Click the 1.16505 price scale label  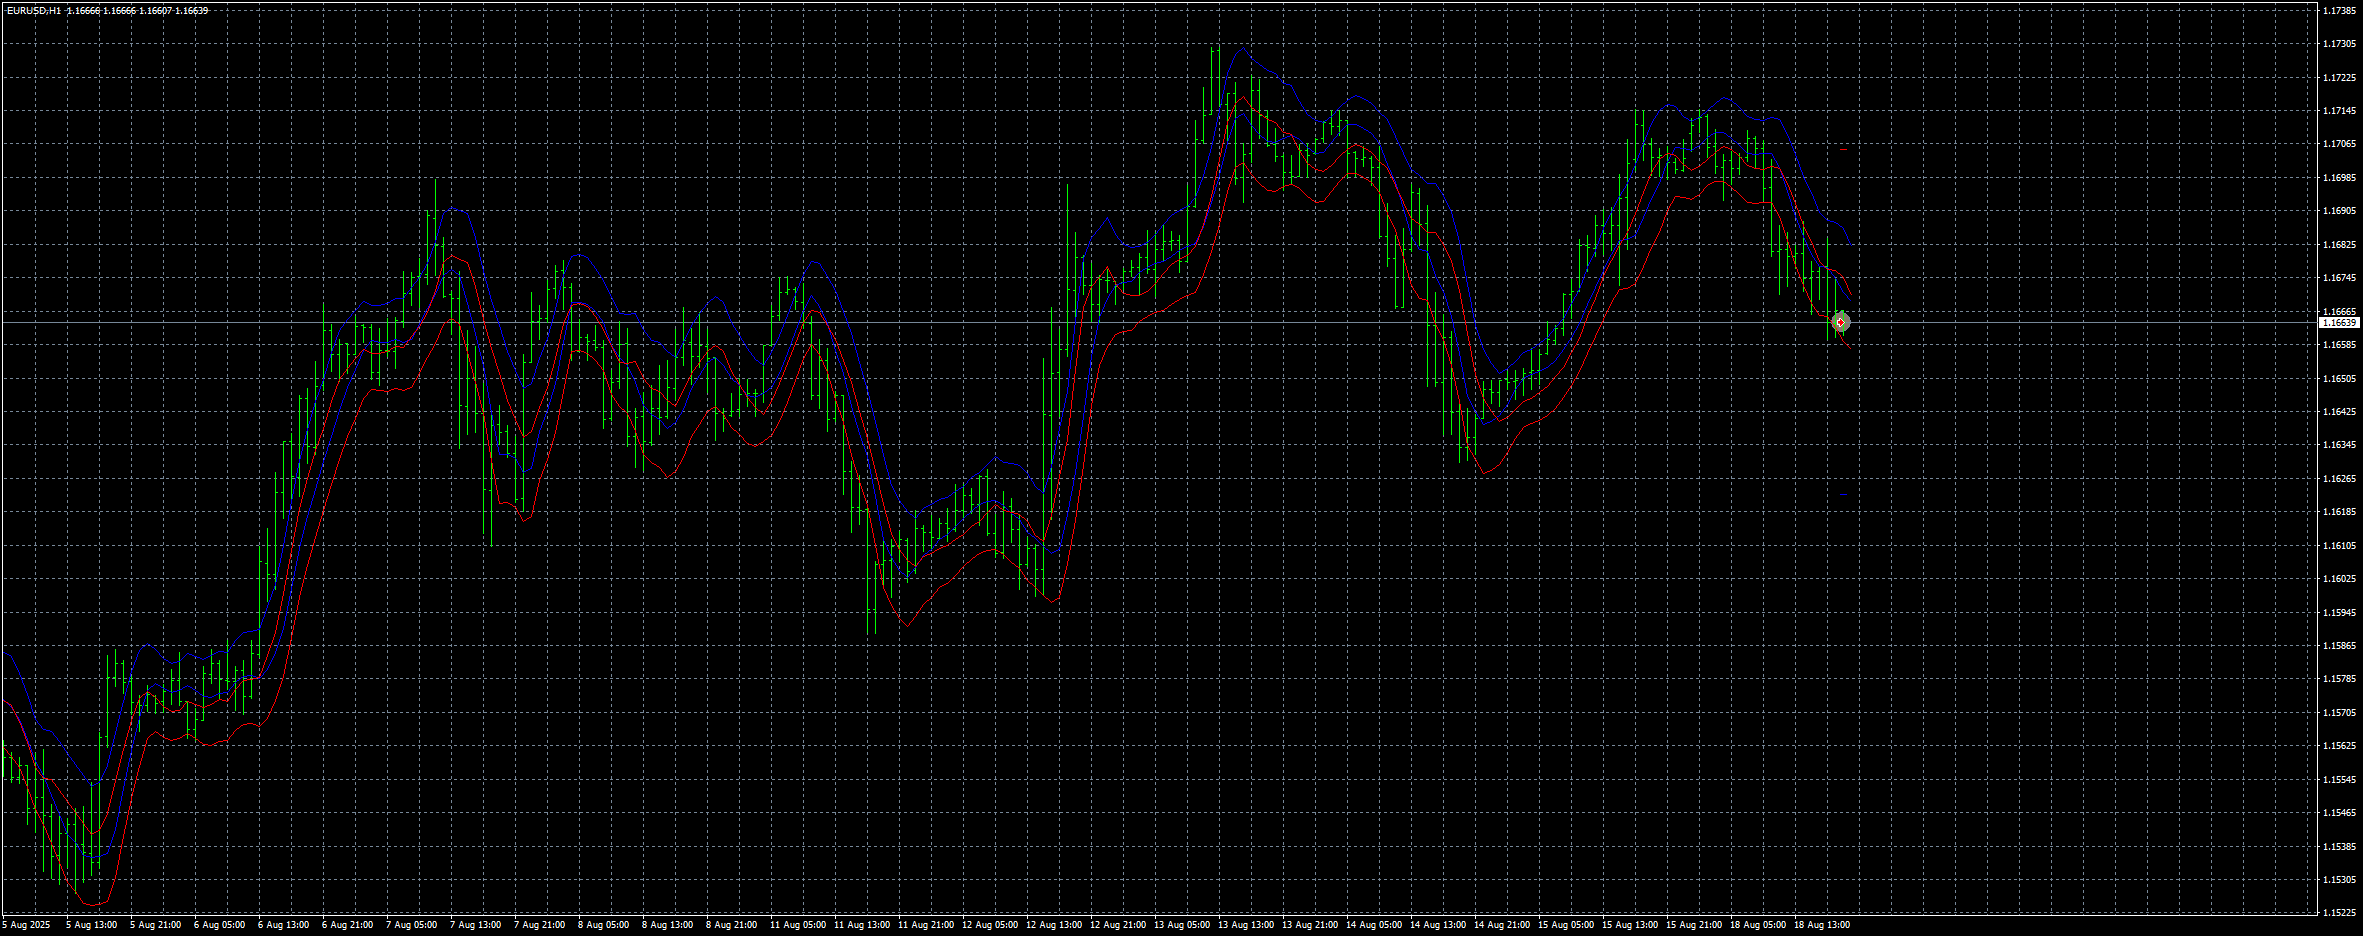coord(2340,379)
